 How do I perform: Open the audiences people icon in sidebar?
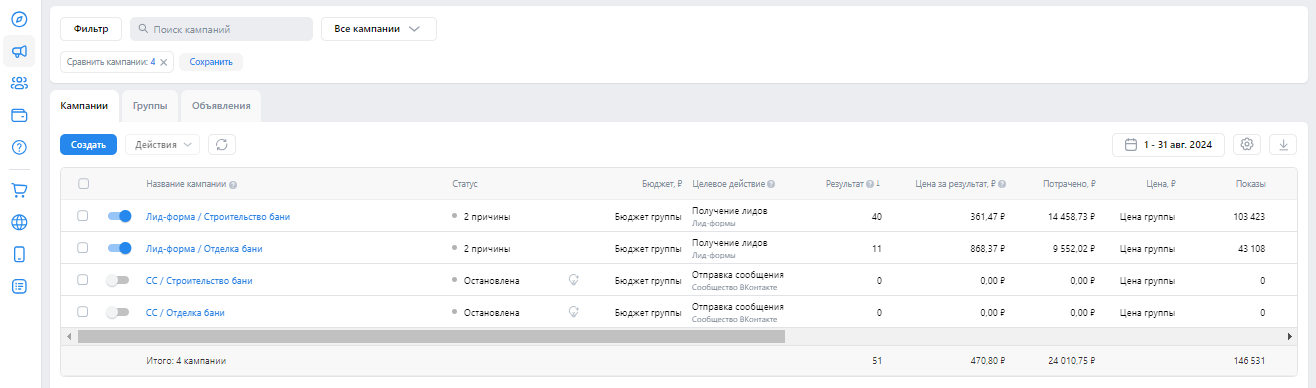tap(19, 83)
